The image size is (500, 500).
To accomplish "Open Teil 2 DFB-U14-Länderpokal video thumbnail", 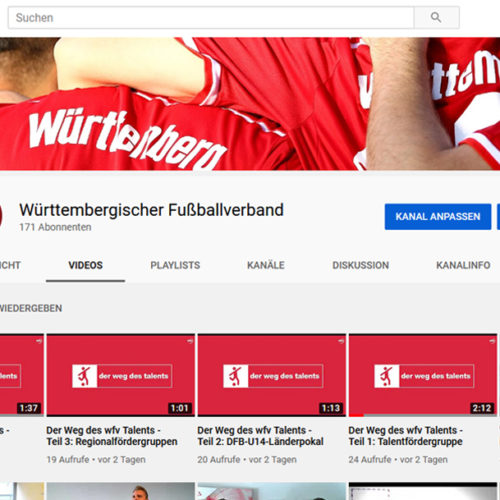I will click(272, 375).
